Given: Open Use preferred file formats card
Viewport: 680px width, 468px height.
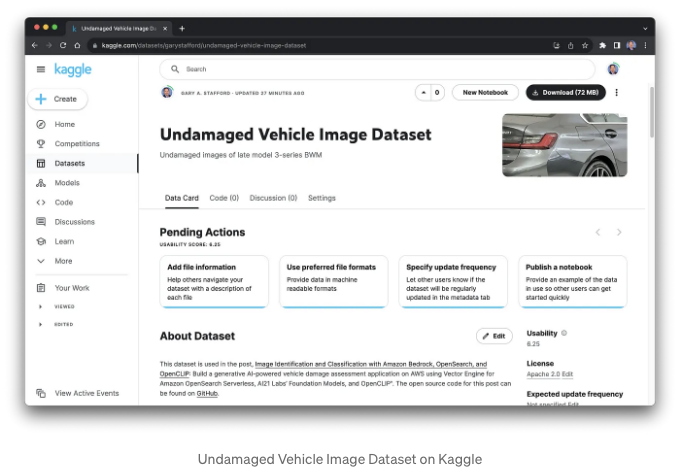Looking at the screenshot, I should pos(333,282).
